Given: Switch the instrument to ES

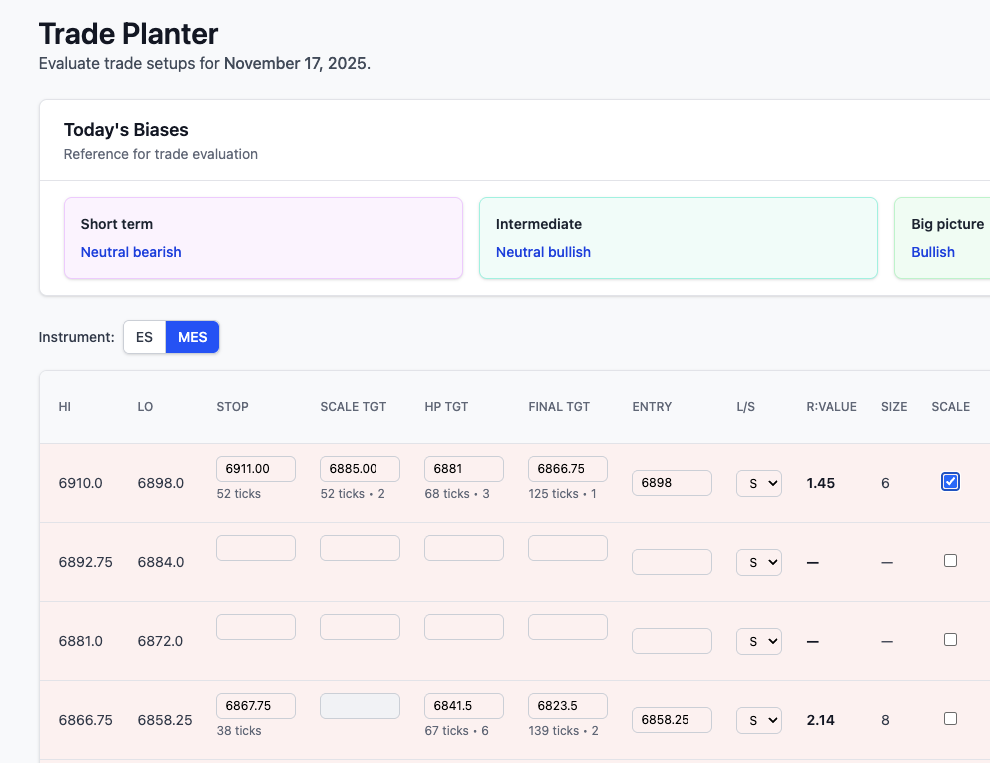Looking at the screenshot, I should (144, 337).
